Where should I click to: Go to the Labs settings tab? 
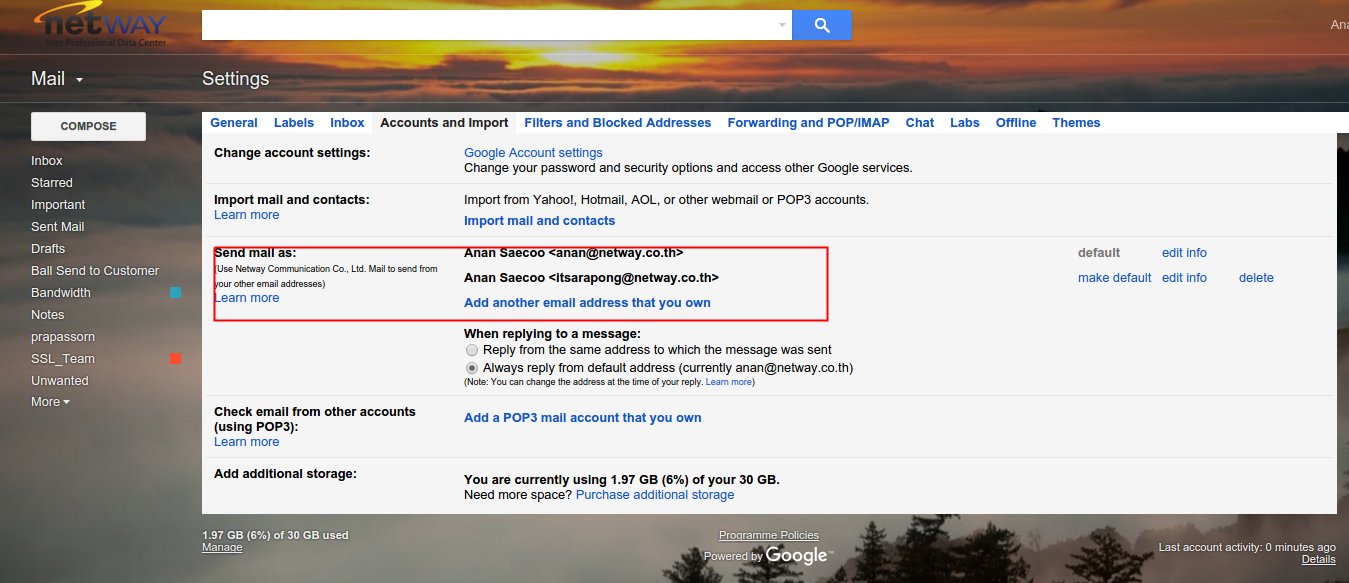tap(965, 123)
